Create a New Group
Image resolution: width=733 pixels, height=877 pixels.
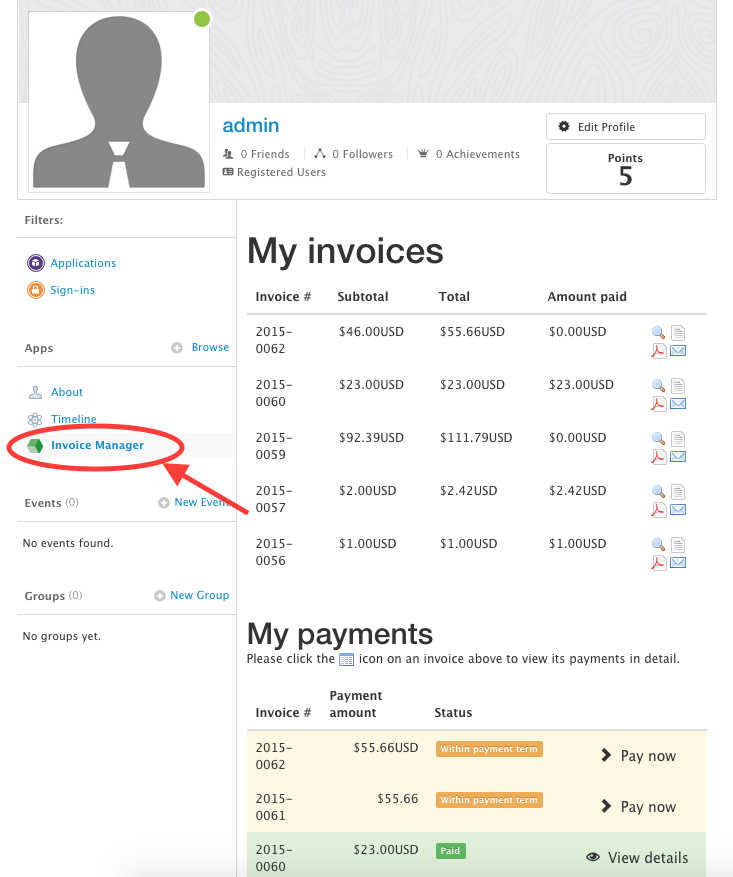click(200, 595)
